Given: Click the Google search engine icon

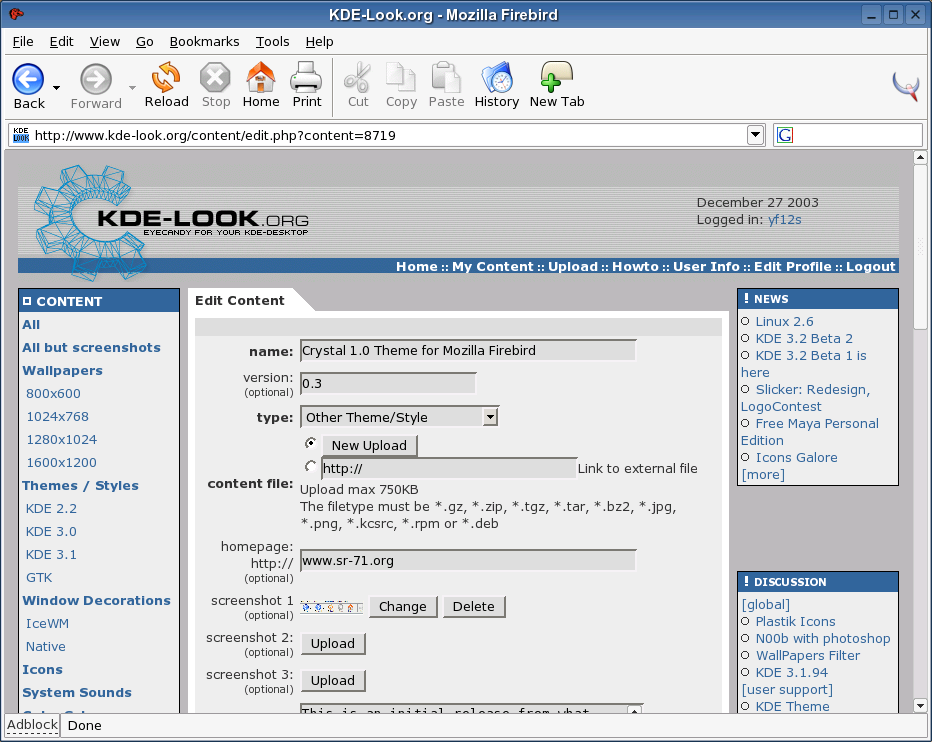Looking at the screenshot, I should (785, 135).
